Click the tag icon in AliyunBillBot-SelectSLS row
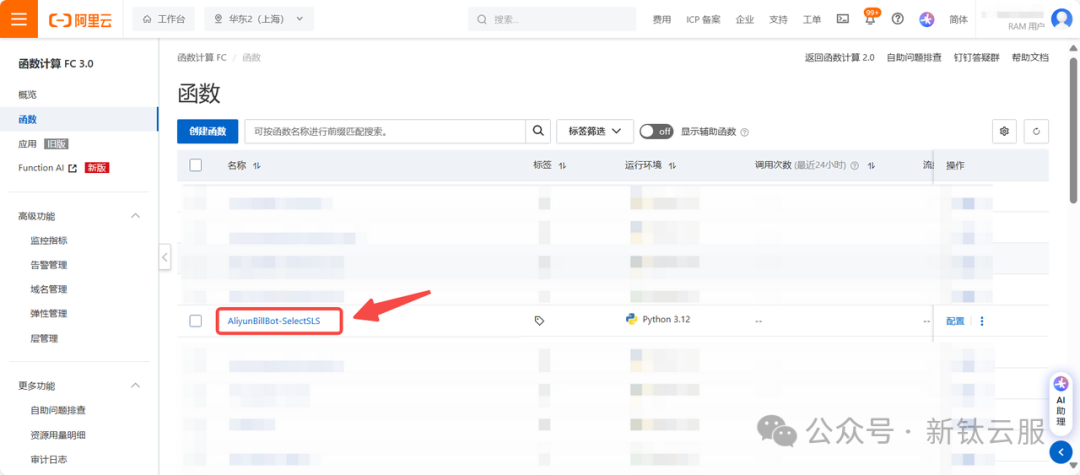Image resolution: width=1080 pixels, height=475 pixels. tap(539, 321)
